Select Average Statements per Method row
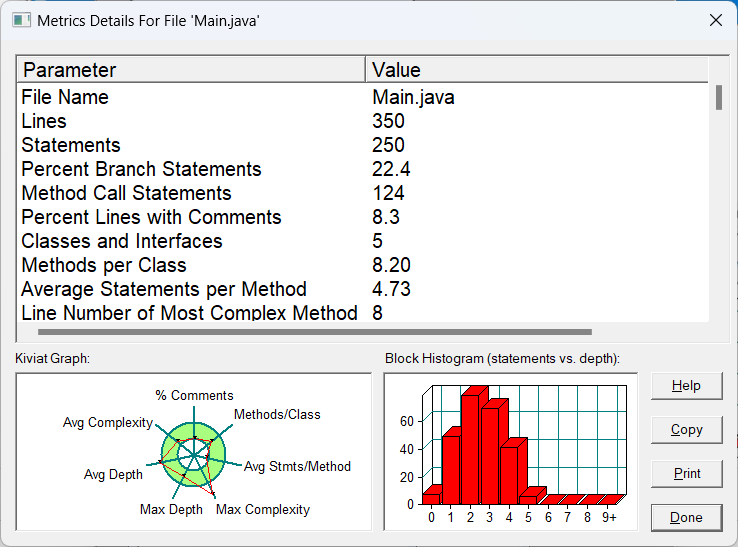The image size is (738, 547). [x=362, y=290]
